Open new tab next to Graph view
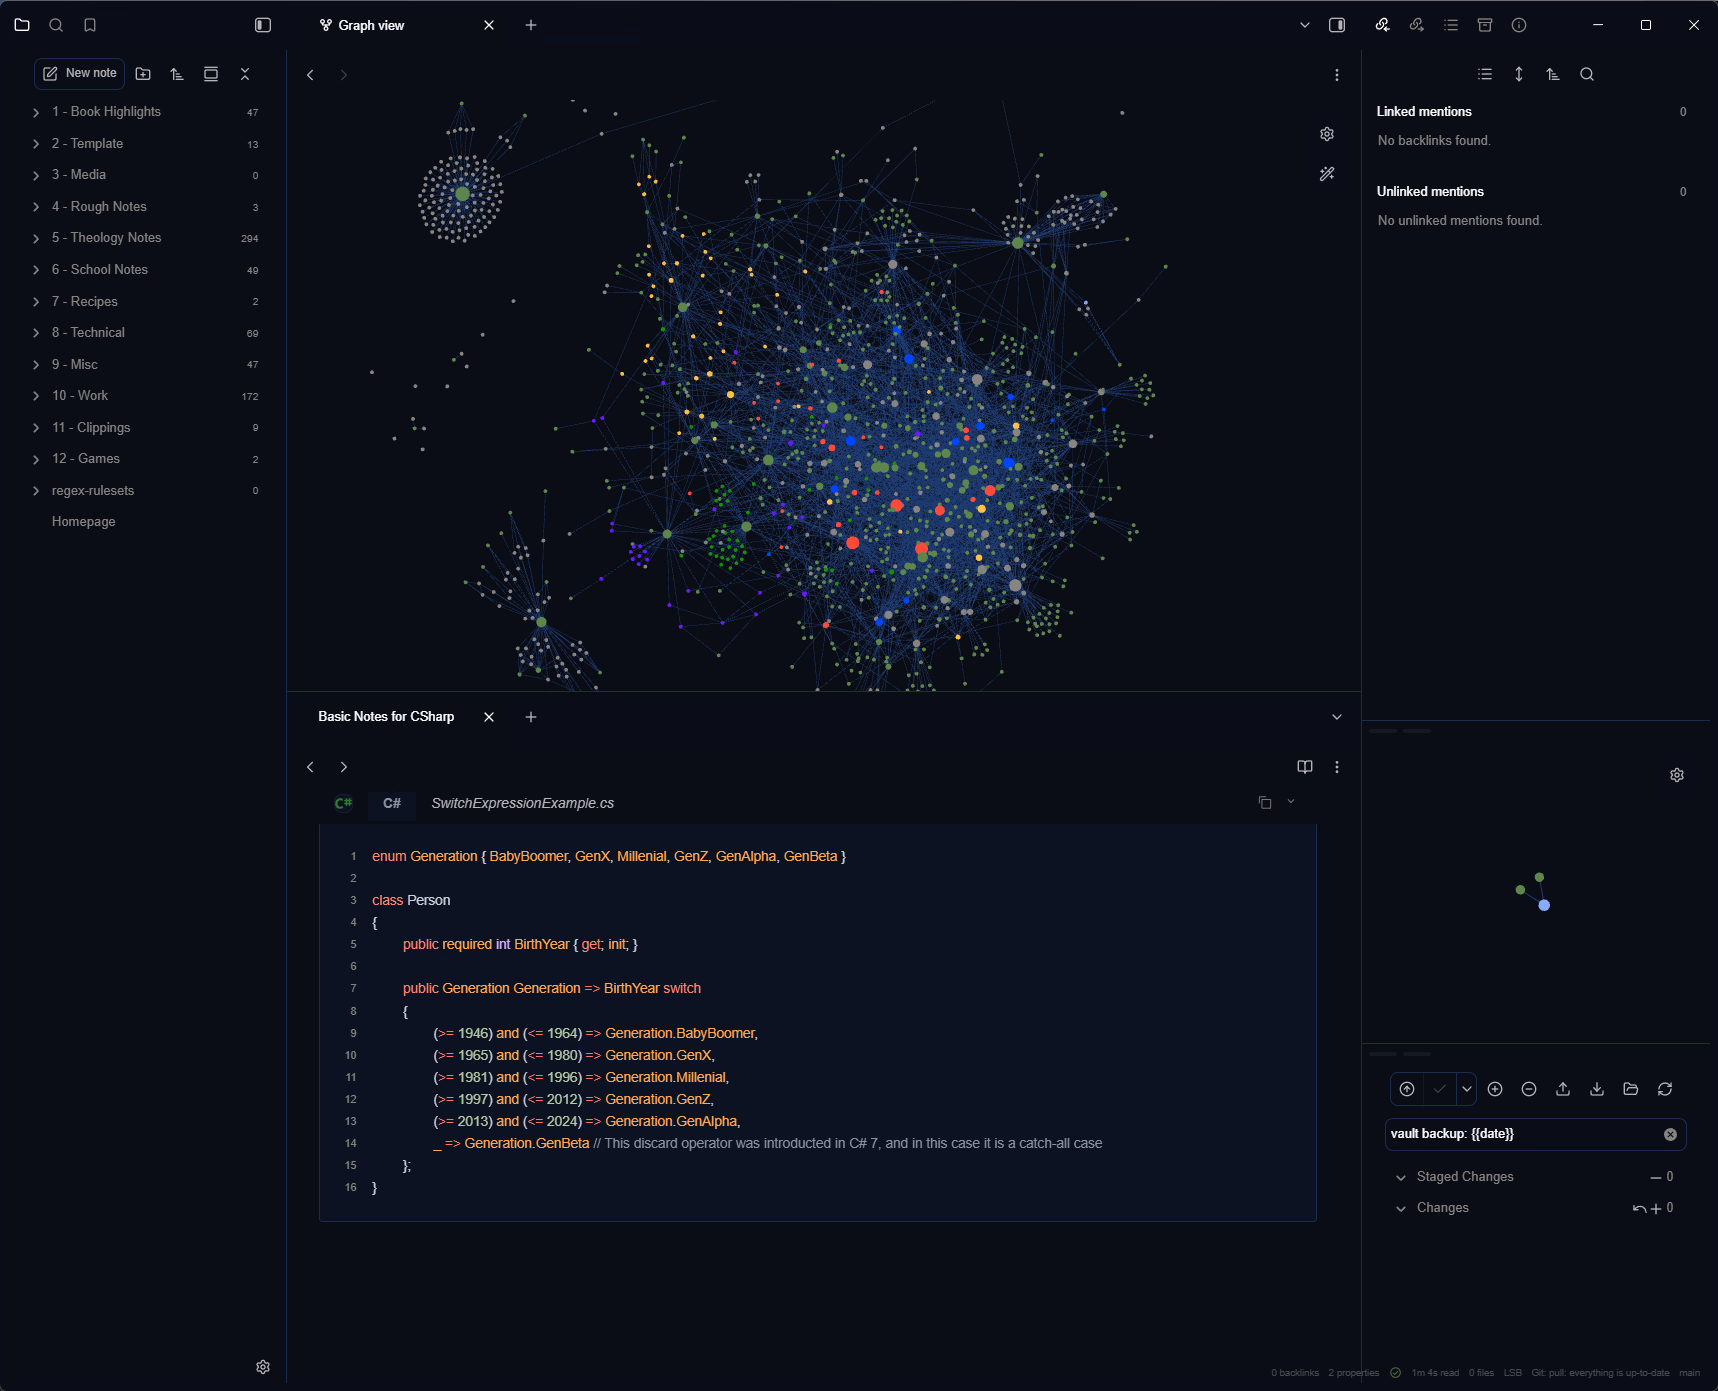 531,25
